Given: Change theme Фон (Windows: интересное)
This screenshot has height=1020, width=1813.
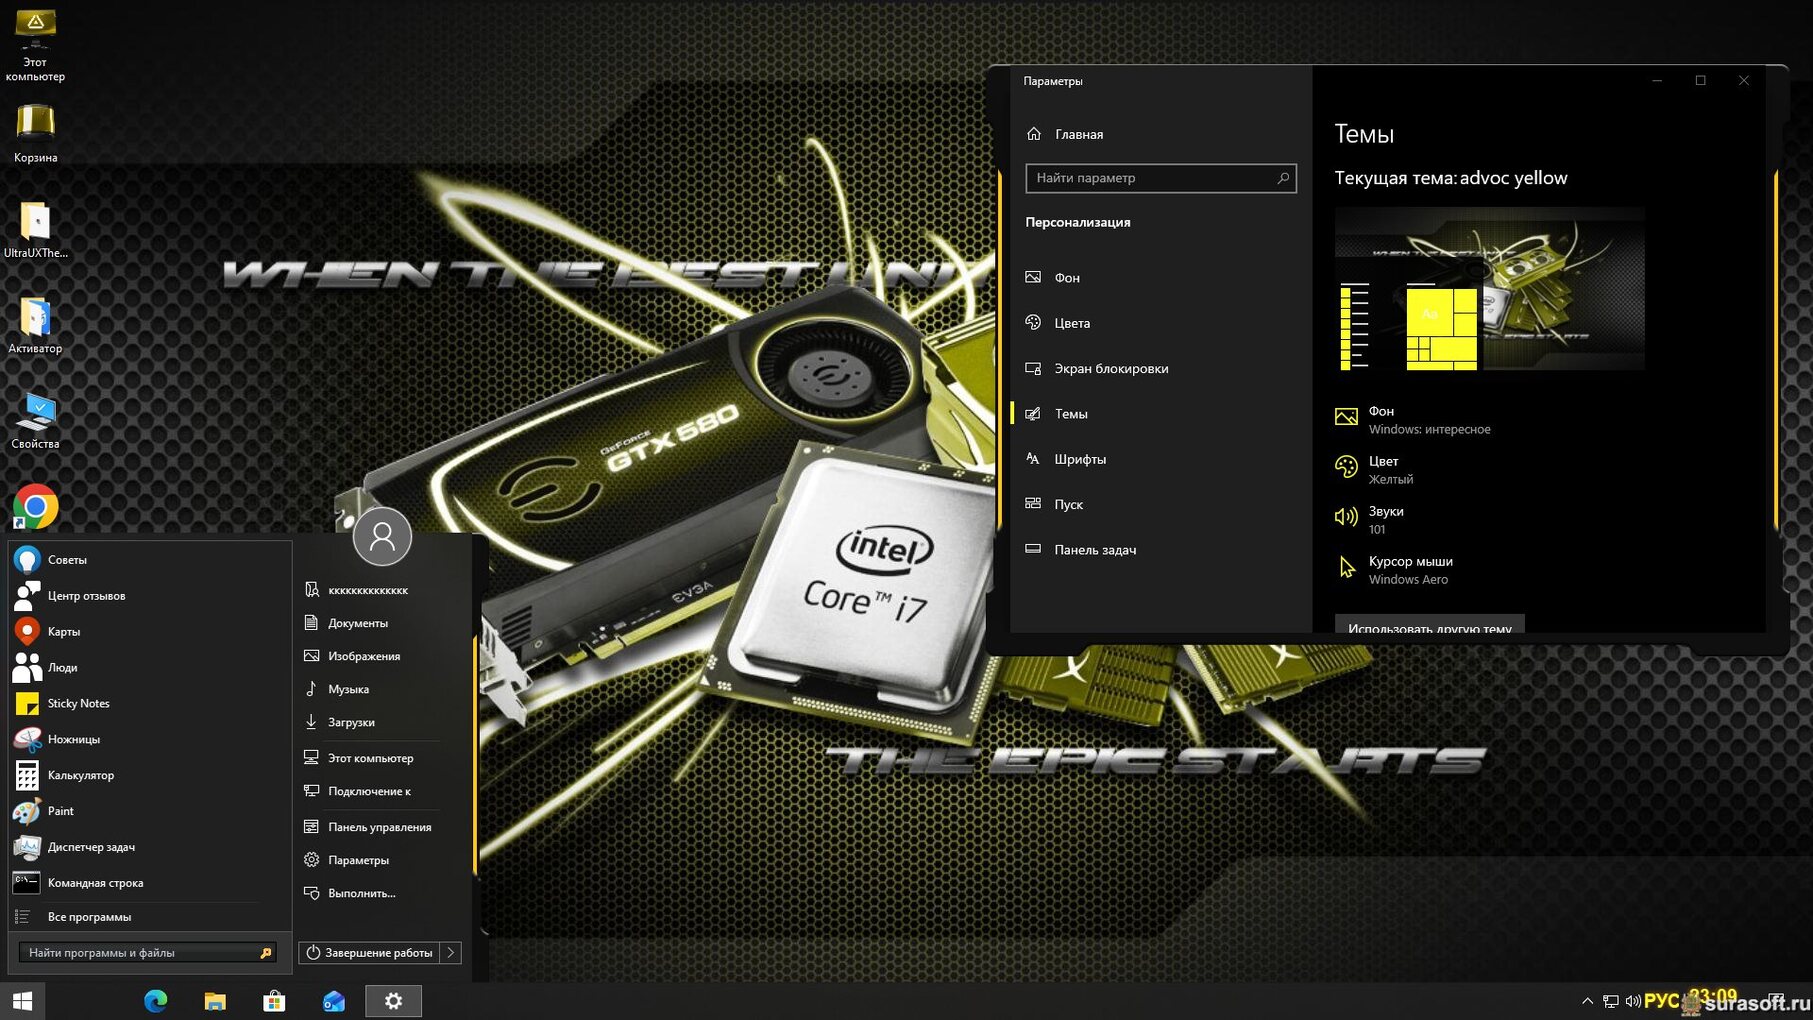Looking at the screenshot, I should pos(1413,420).
